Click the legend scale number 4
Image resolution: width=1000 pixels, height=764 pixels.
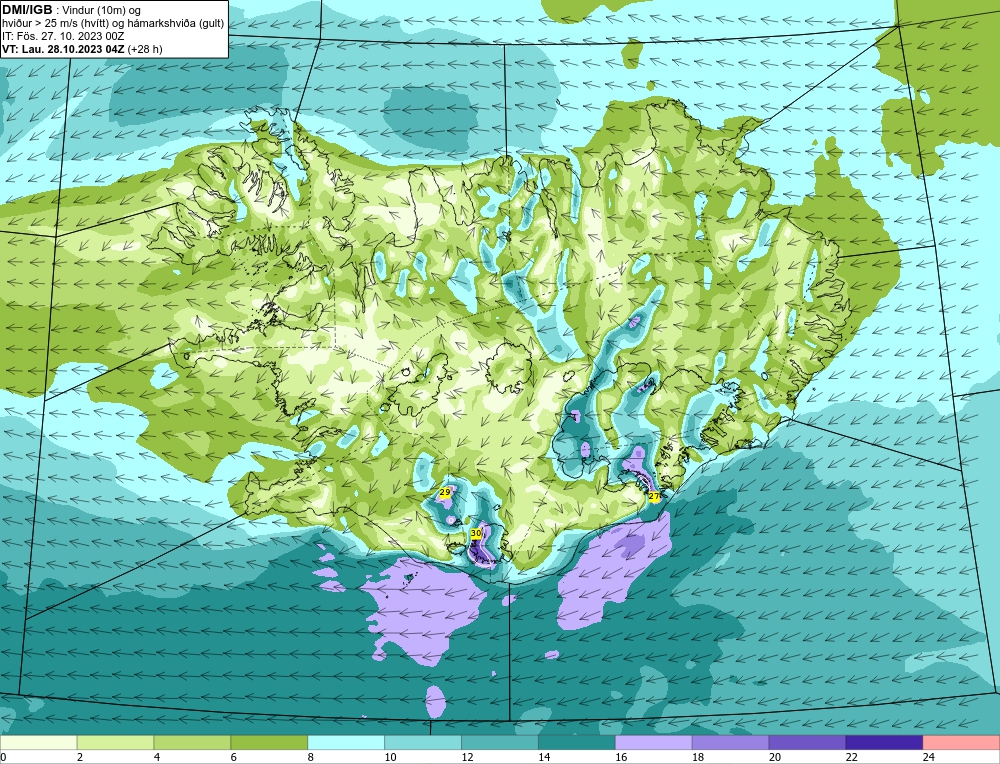coord(157,758)
